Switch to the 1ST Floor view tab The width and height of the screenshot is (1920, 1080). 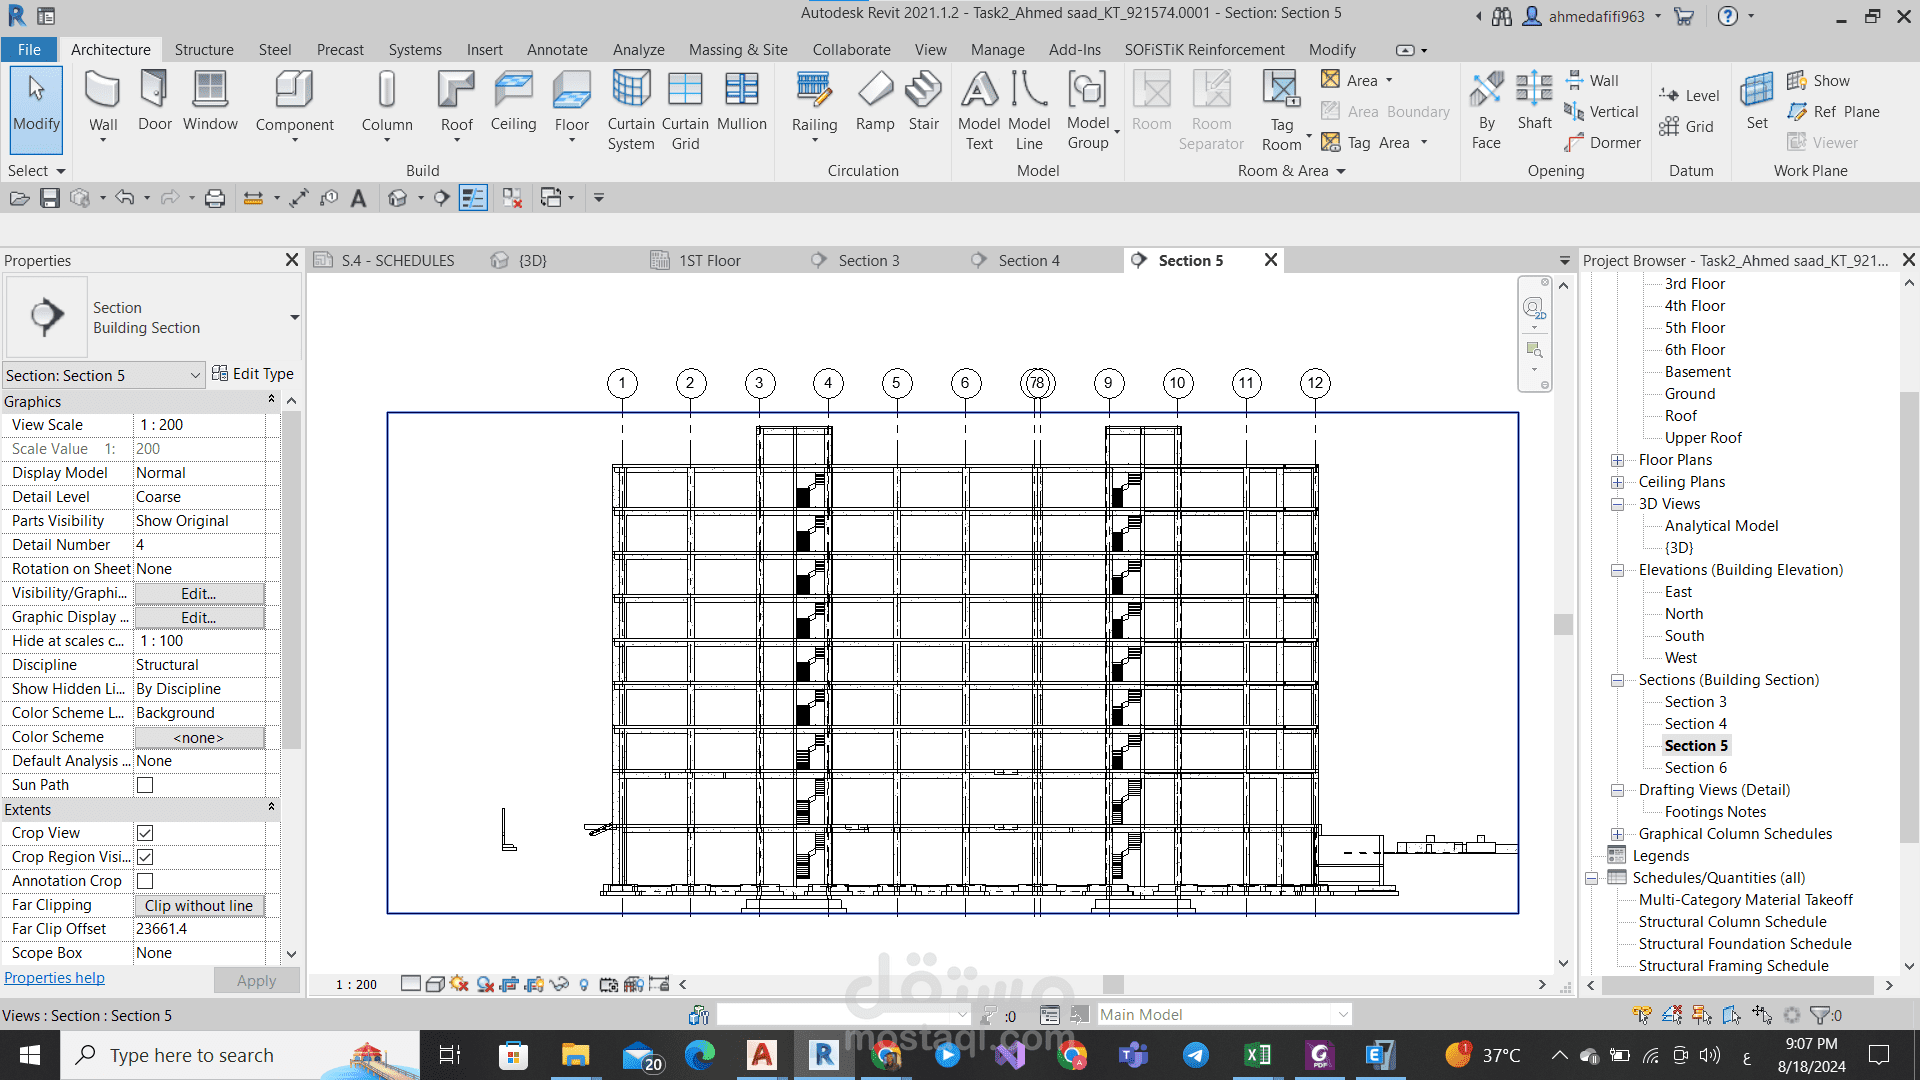pyautogui.click(x=709, y=260)
